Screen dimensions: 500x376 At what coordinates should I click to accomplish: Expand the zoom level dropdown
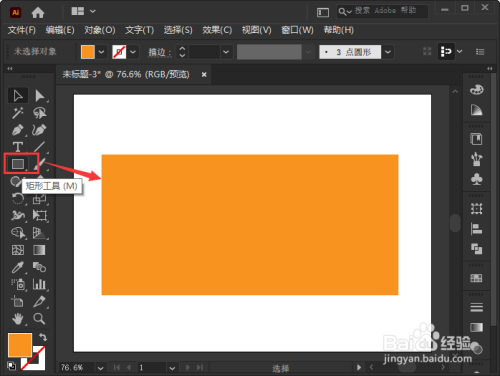tap(100, 368)
